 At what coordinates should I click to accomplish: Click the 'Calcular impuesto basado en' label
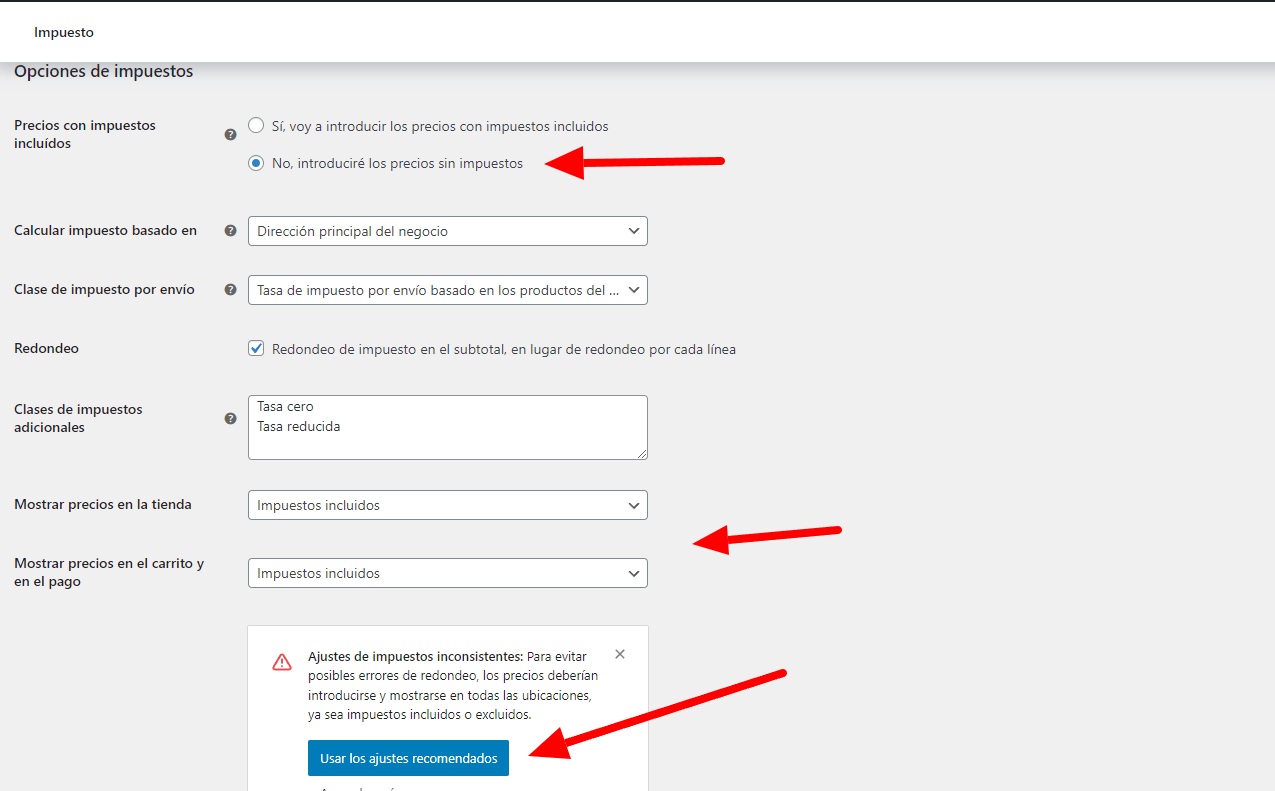(105, 231)
